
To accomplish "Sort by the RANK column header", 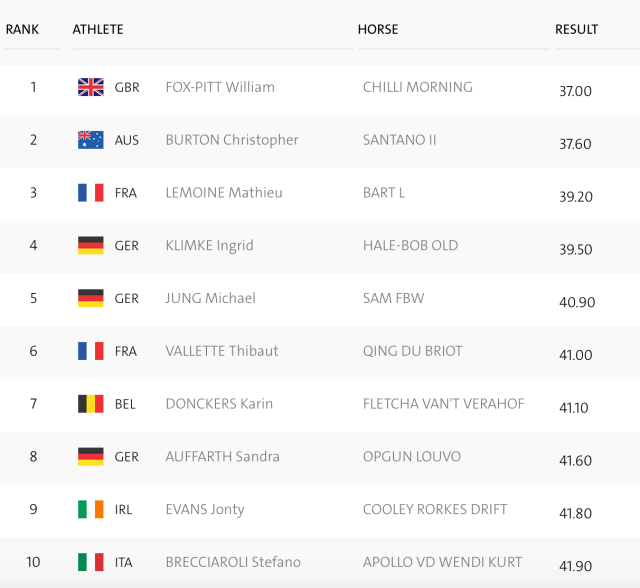I will click(22, 29).
